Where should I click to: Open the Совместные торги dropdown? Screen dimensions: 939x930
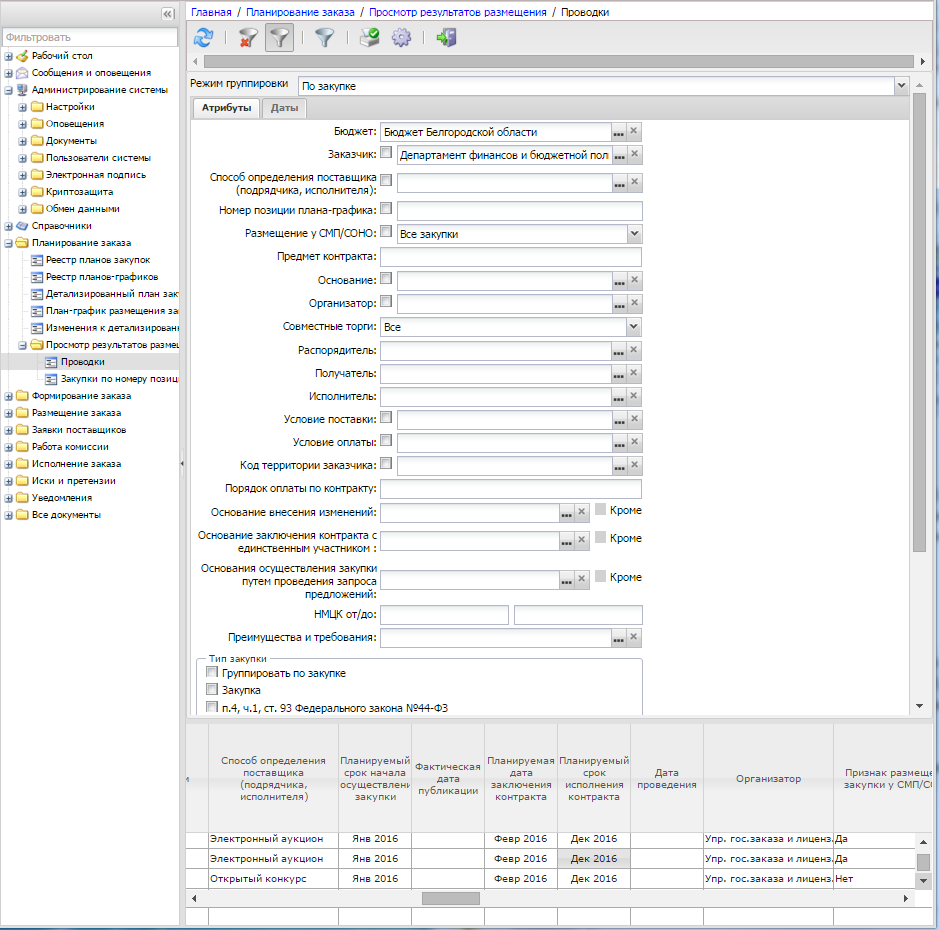pyautogui.click(x=634, y=327)
